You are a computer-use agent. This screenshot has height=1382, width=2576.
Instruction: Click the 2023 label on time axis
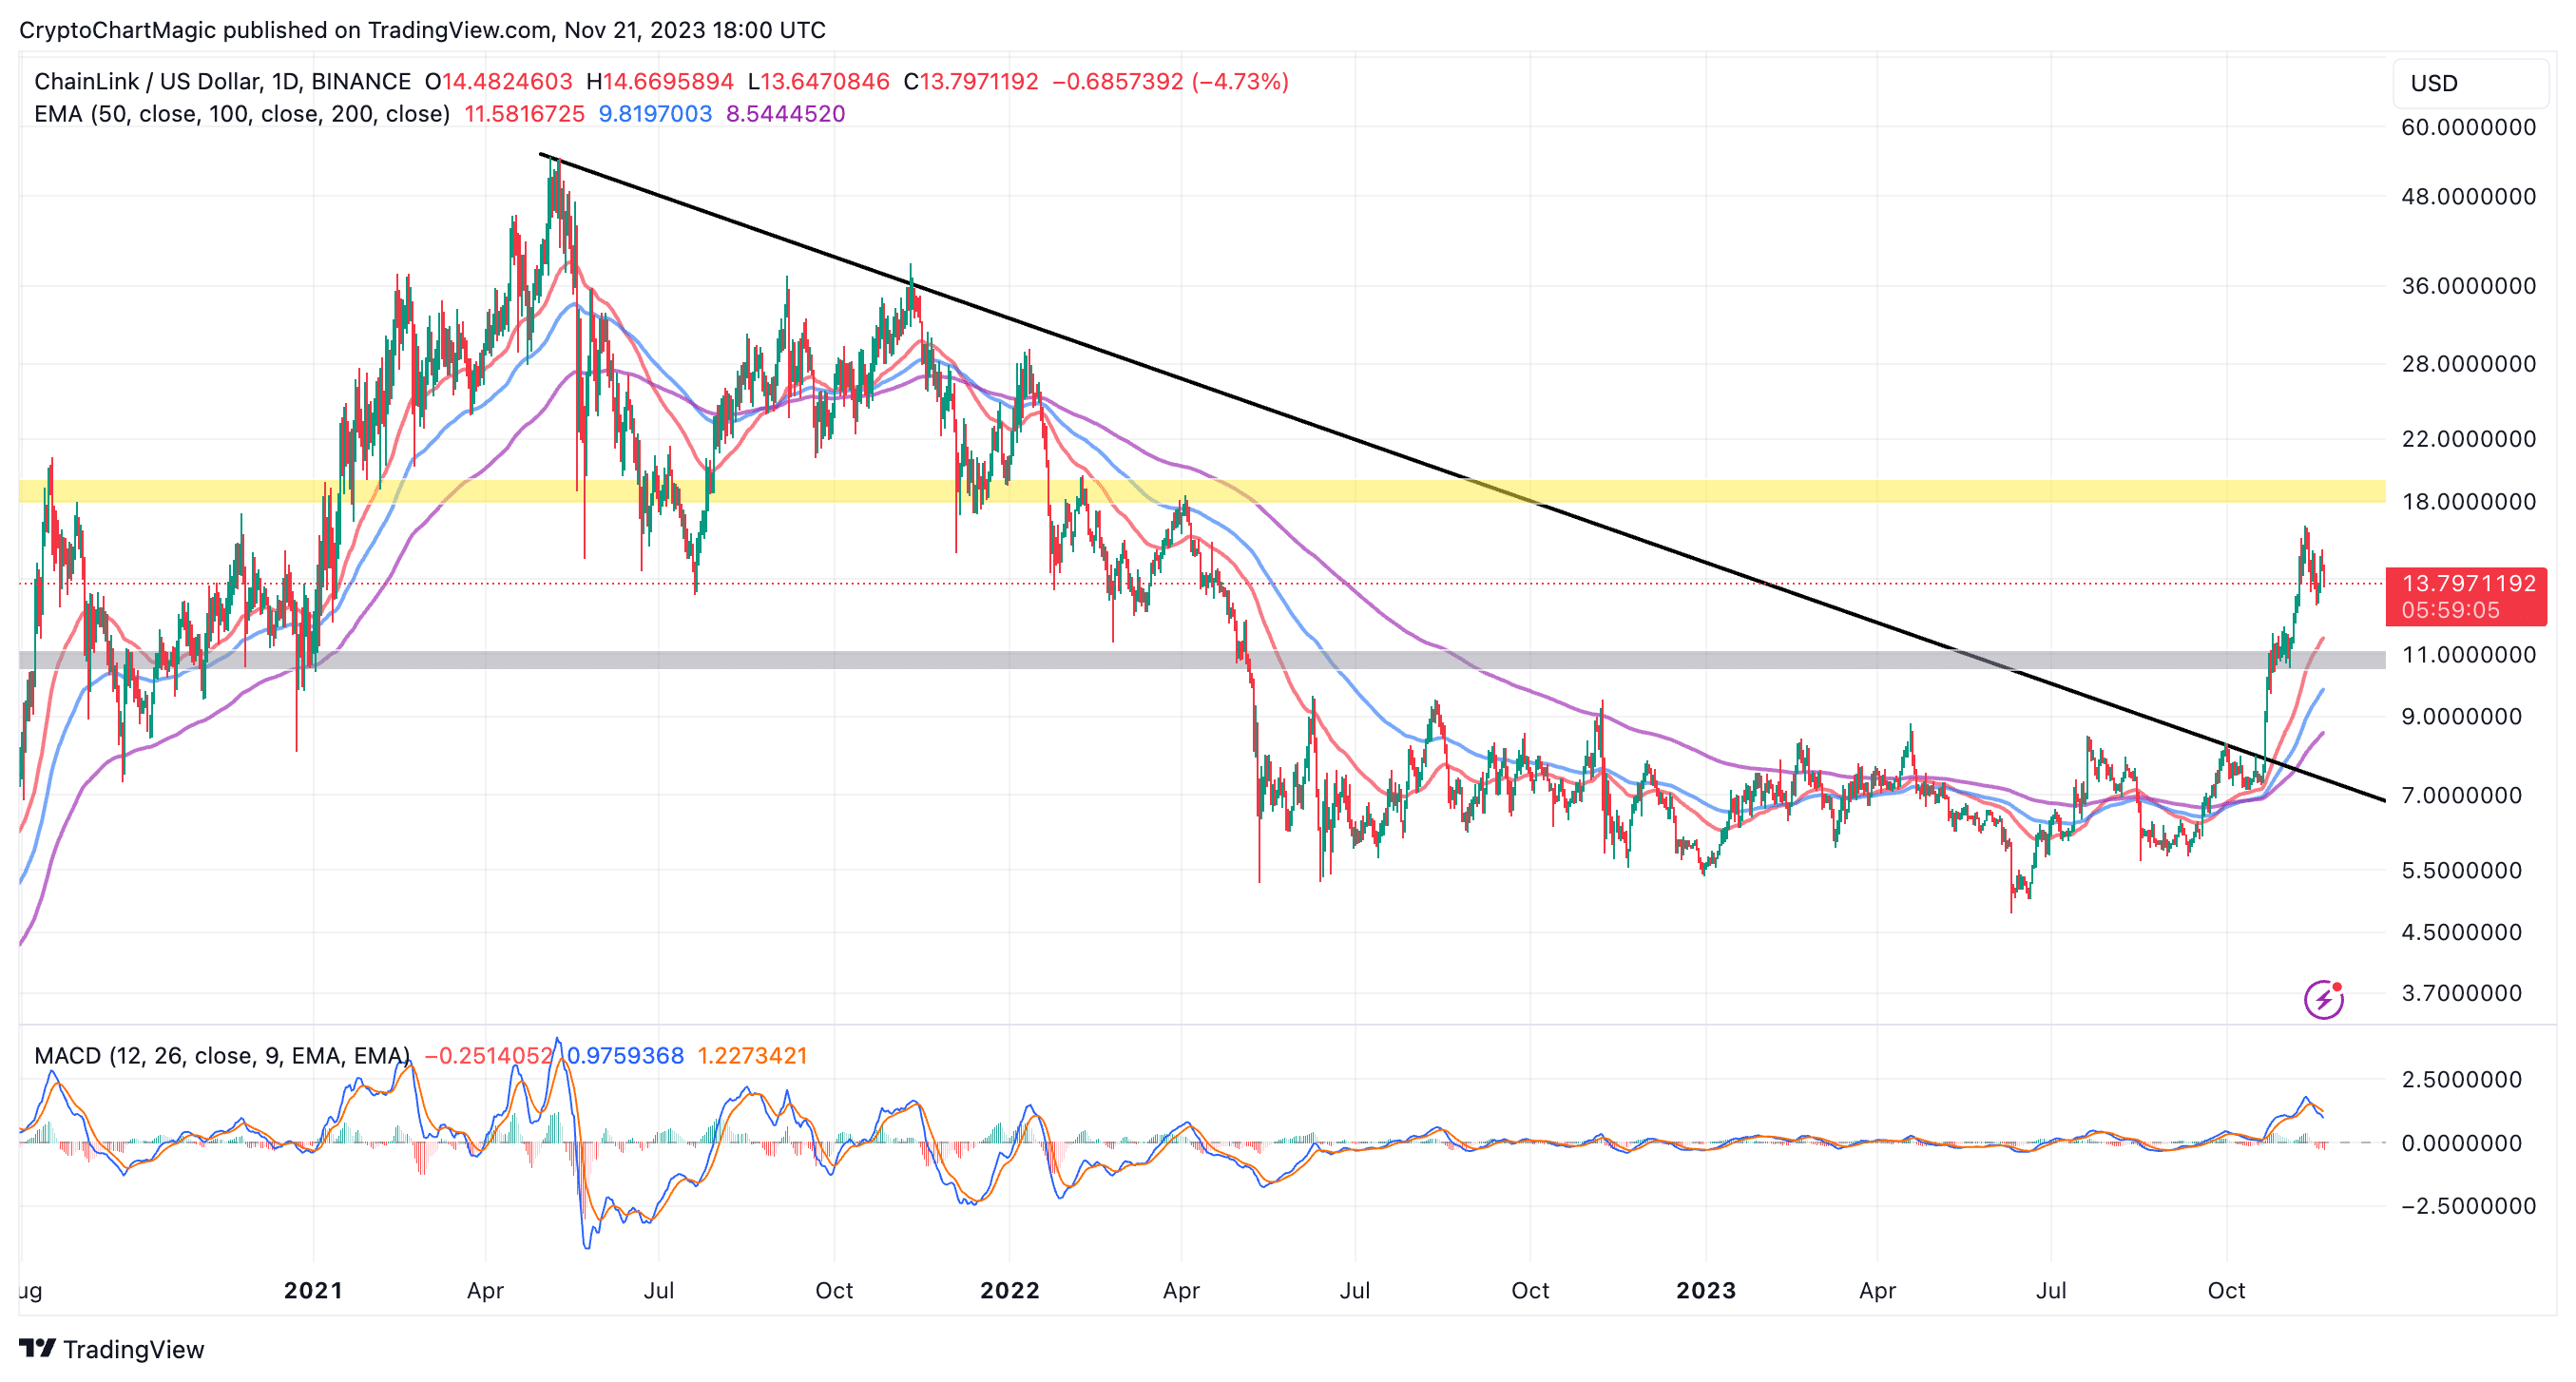[x=1706, y=1290]
